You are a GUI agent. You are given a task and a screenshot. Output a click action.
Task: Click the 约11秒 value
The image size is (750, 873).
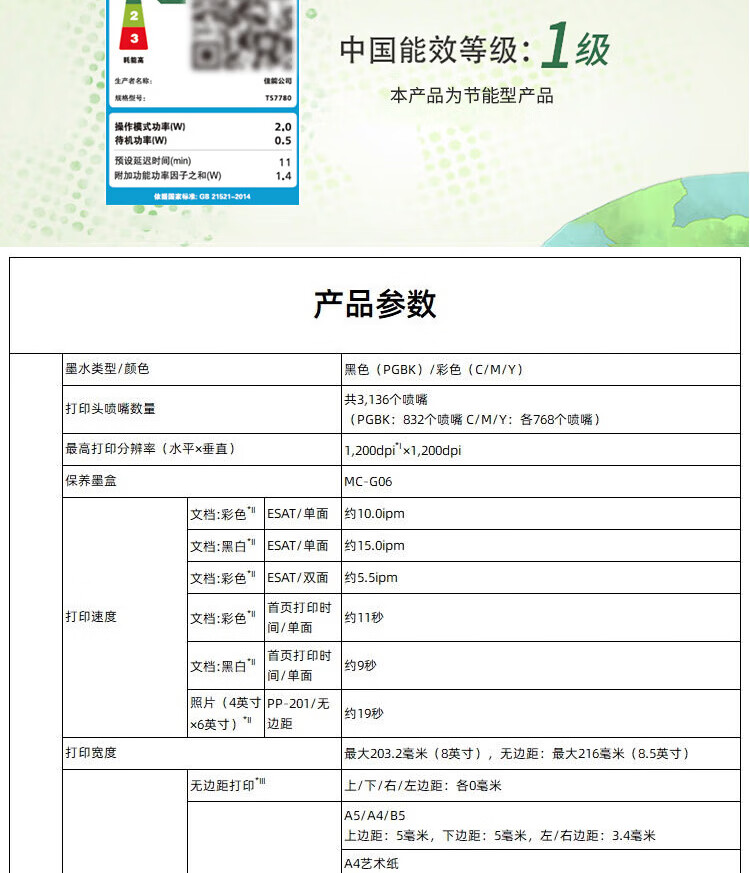point(364,617)
